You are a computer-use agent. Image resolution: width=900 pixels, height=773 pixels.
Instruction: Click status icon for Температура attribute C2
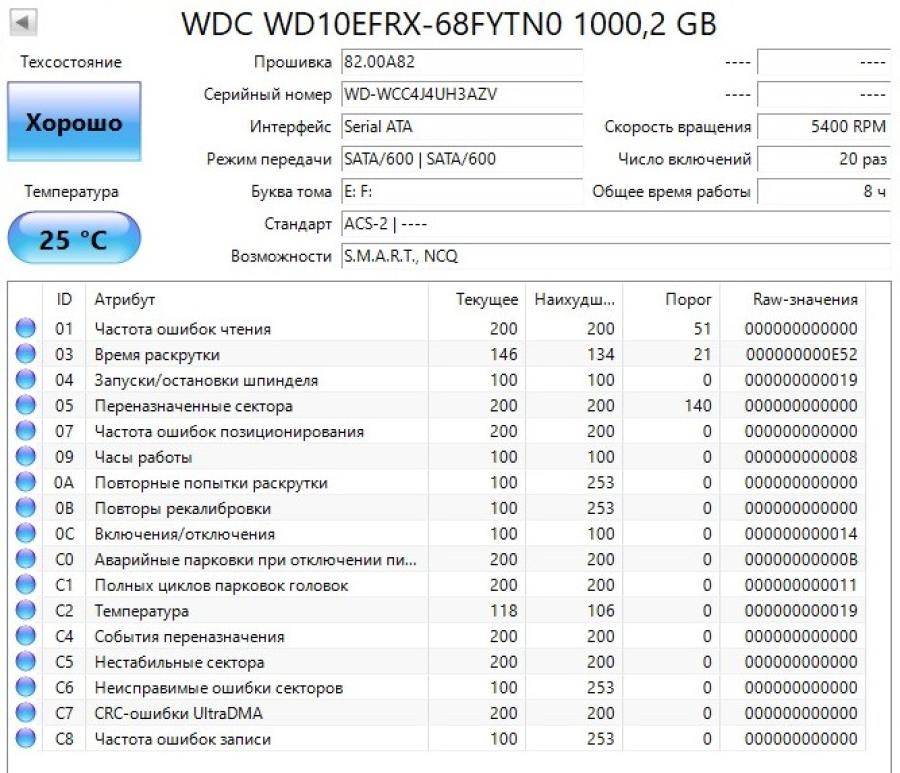pos(25,610)
